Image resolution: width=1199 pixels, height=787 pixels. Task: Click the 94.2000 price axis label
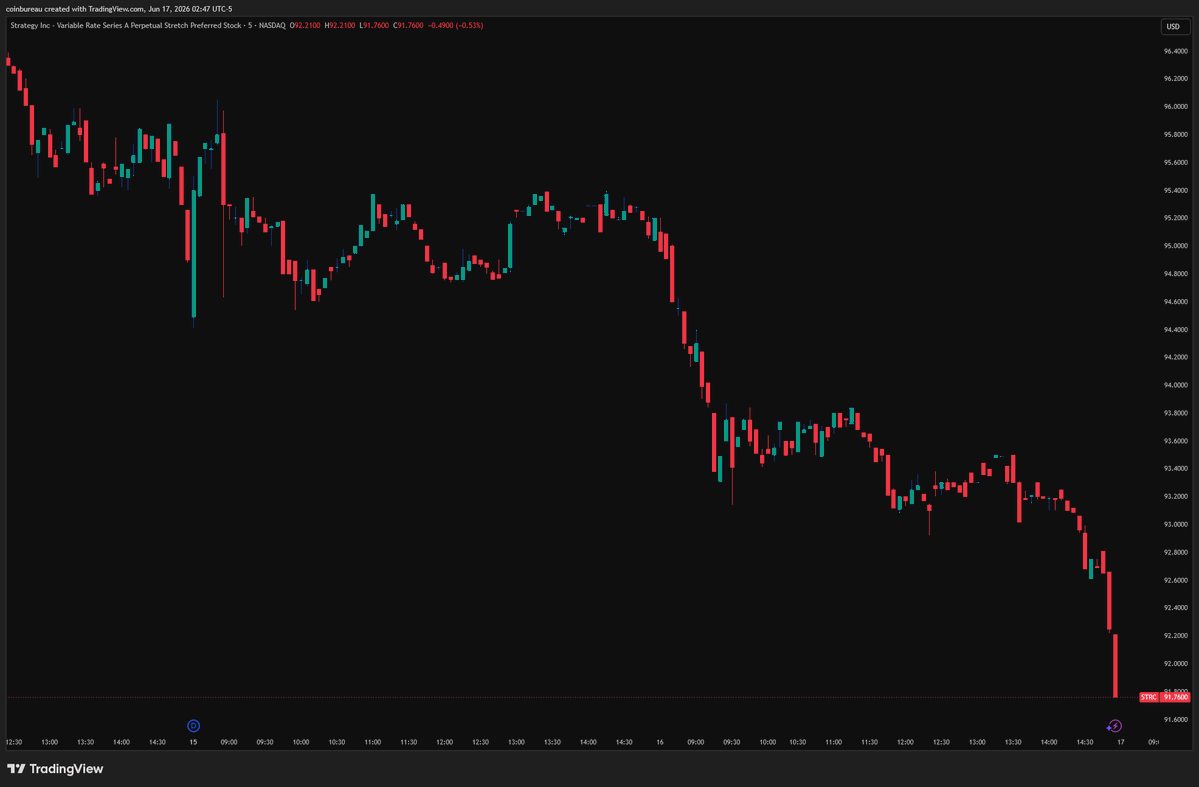coord(1175,357)
